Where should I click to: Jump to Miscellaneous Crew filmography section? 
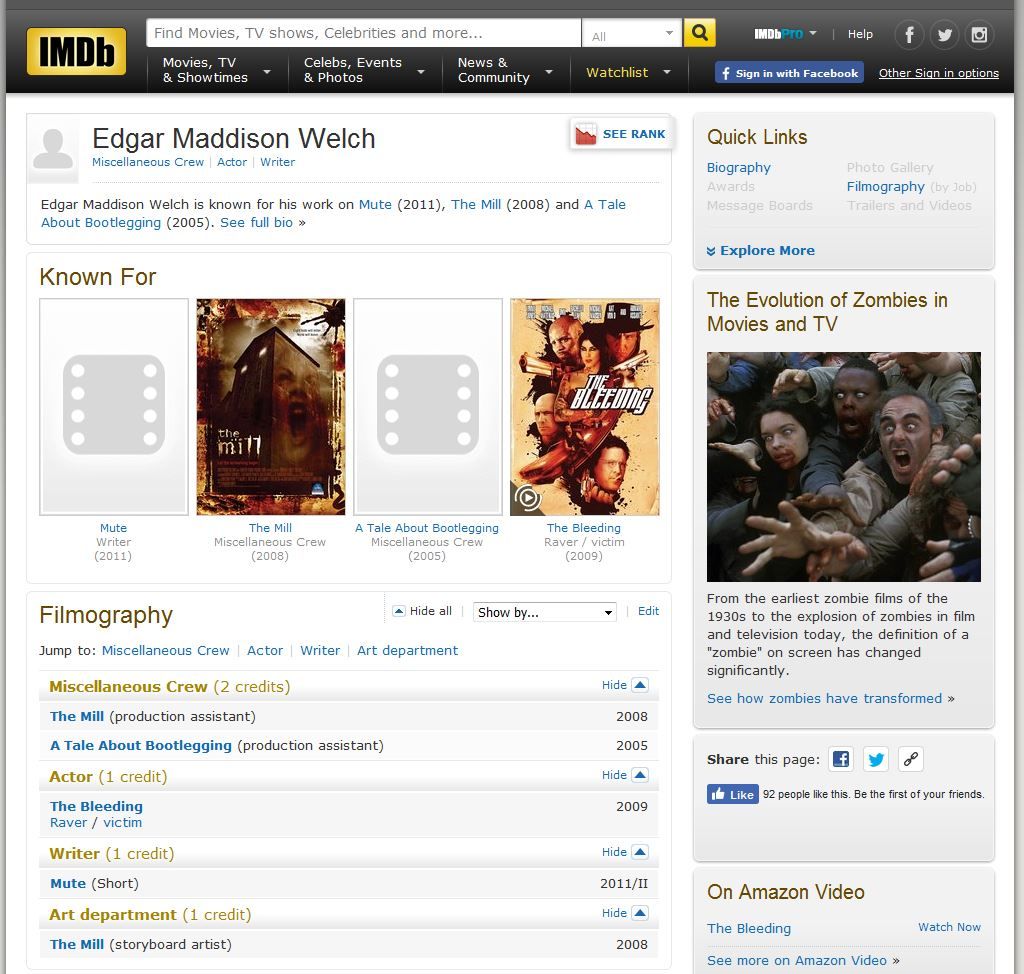(x=165, y=651)
